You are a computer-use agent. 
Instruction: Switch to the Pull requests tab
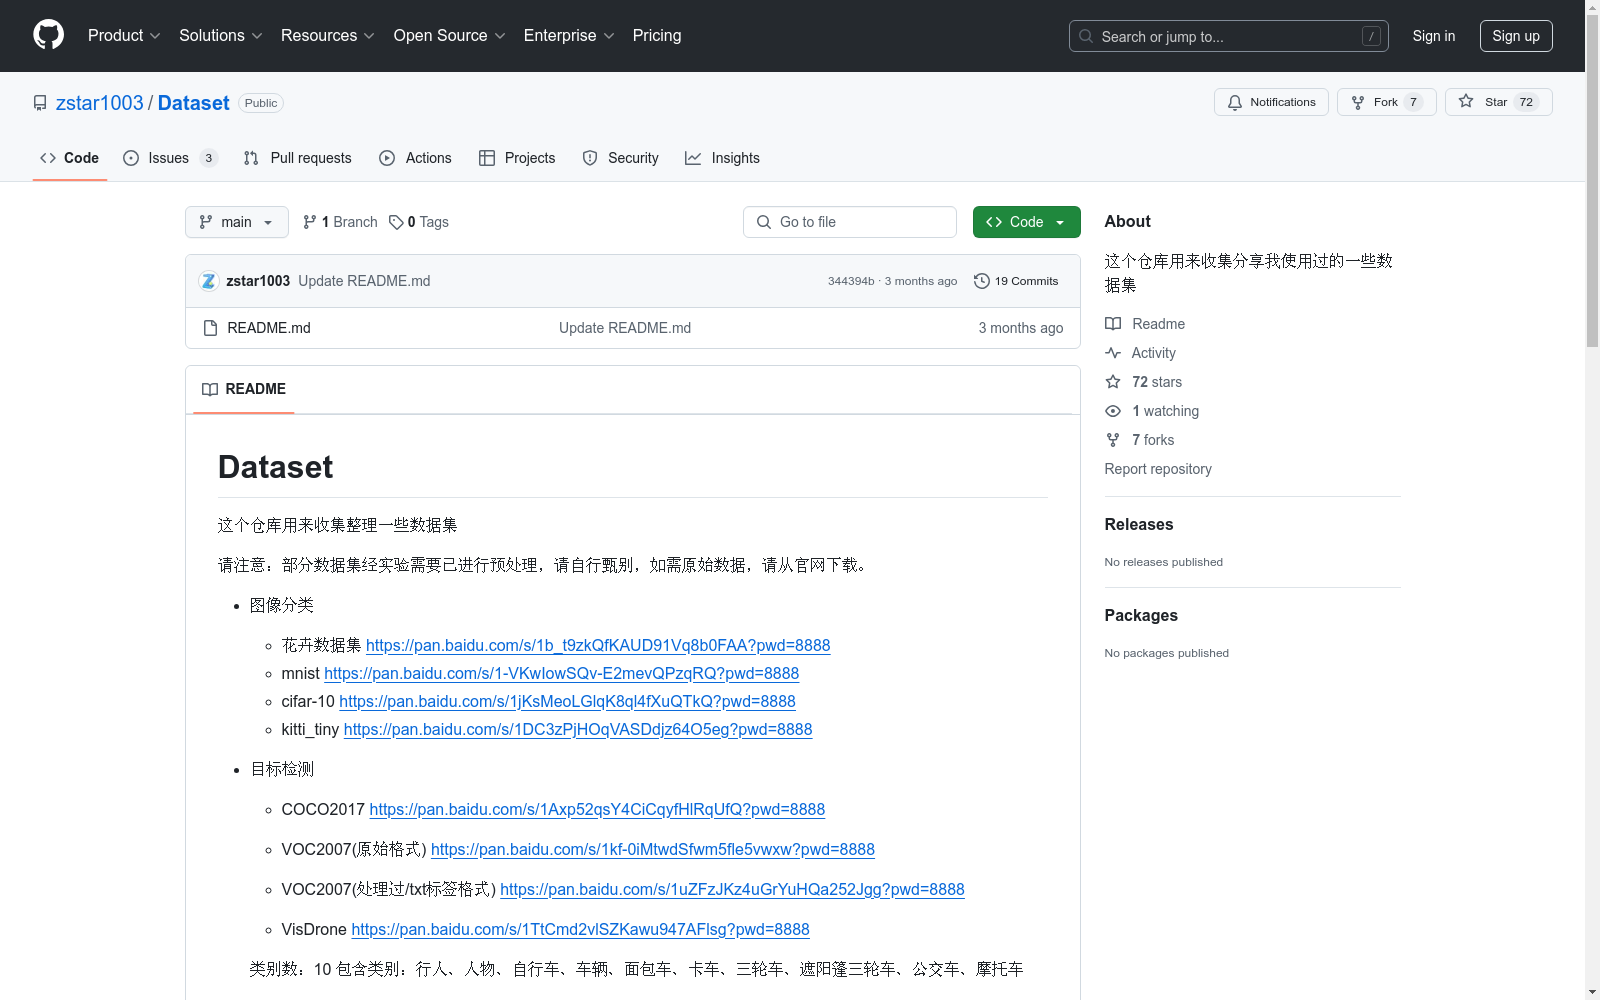click(x=298, y=158)
